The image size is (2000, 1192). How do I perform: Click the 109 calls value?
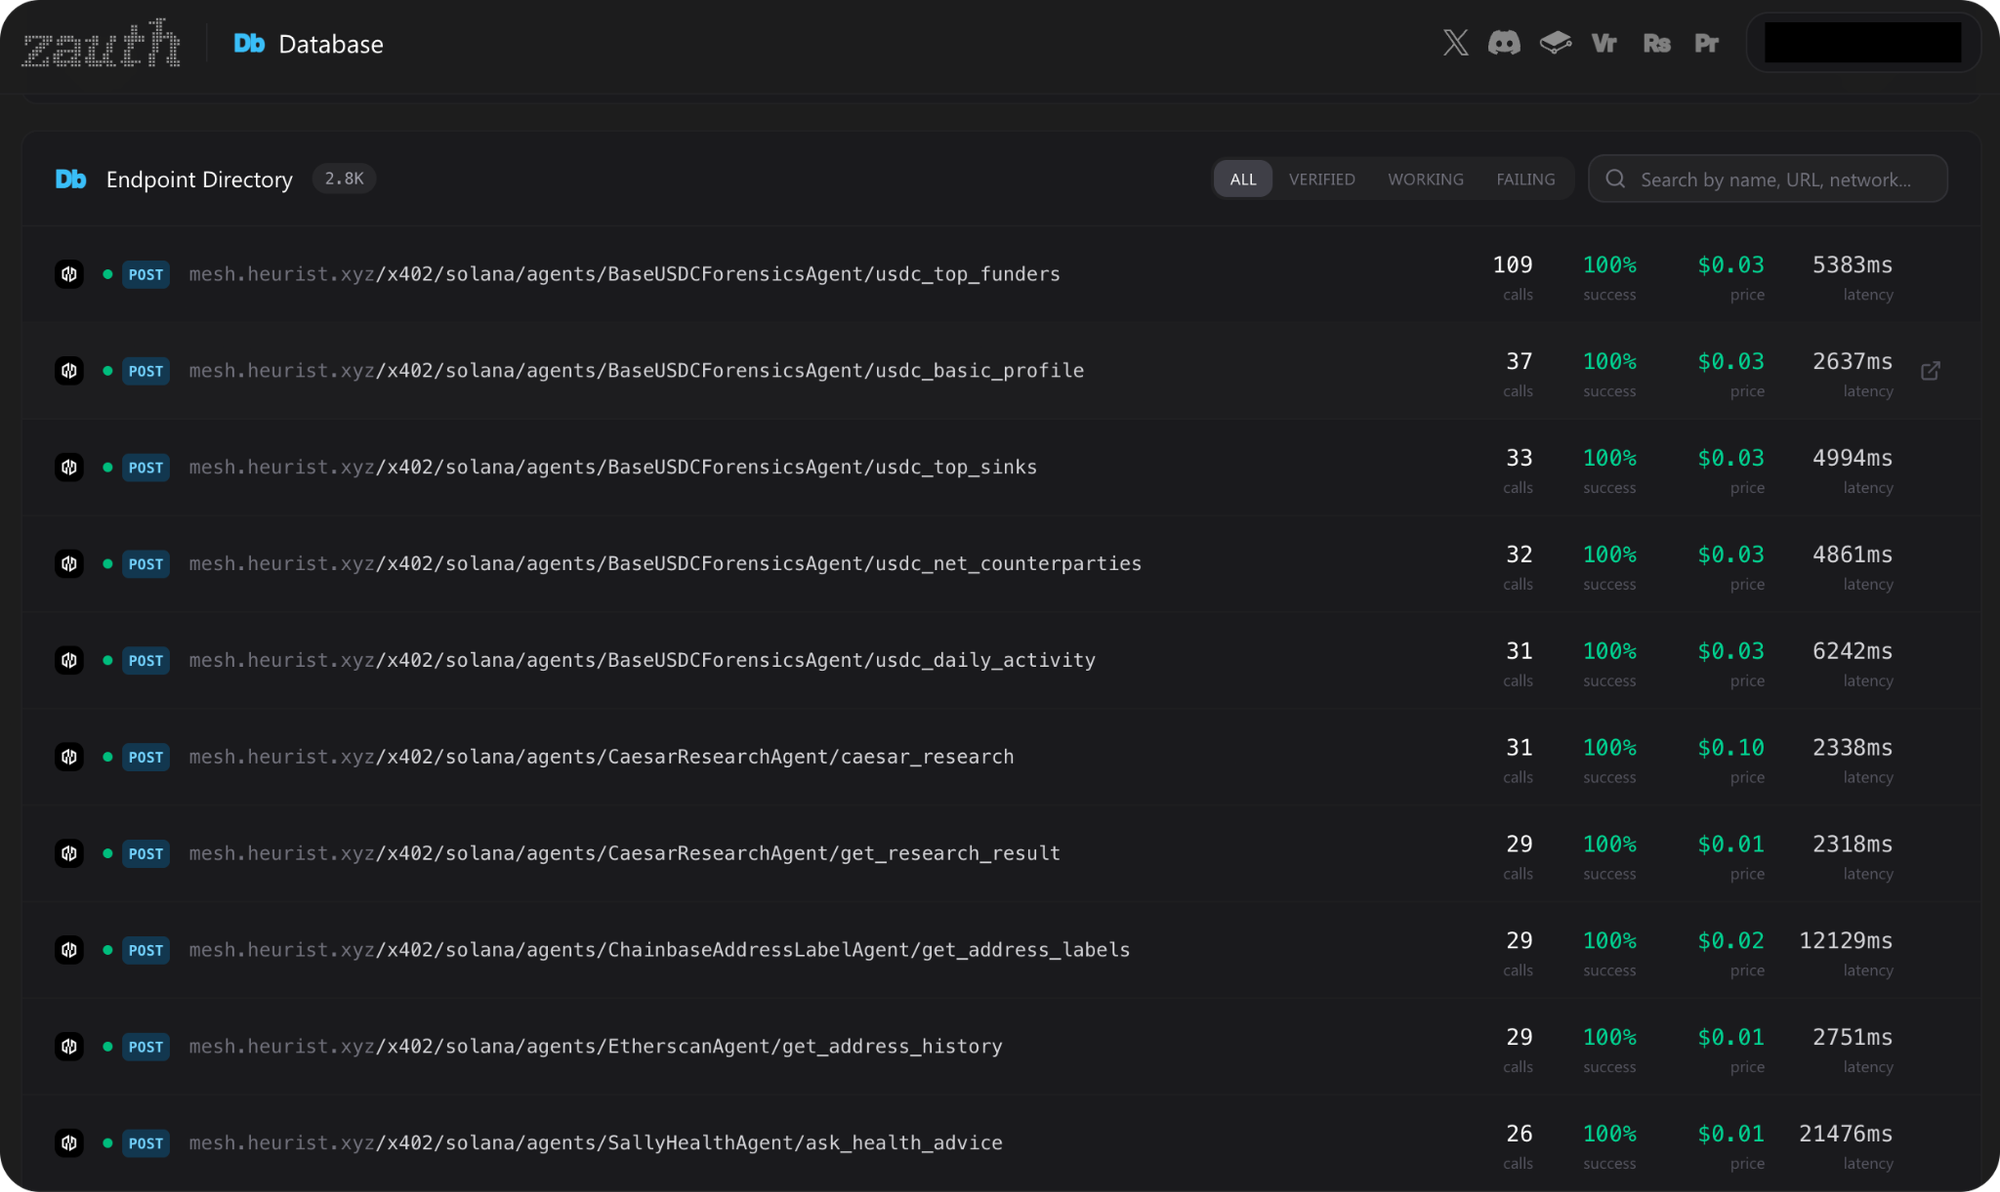(x=1512, y=265)
